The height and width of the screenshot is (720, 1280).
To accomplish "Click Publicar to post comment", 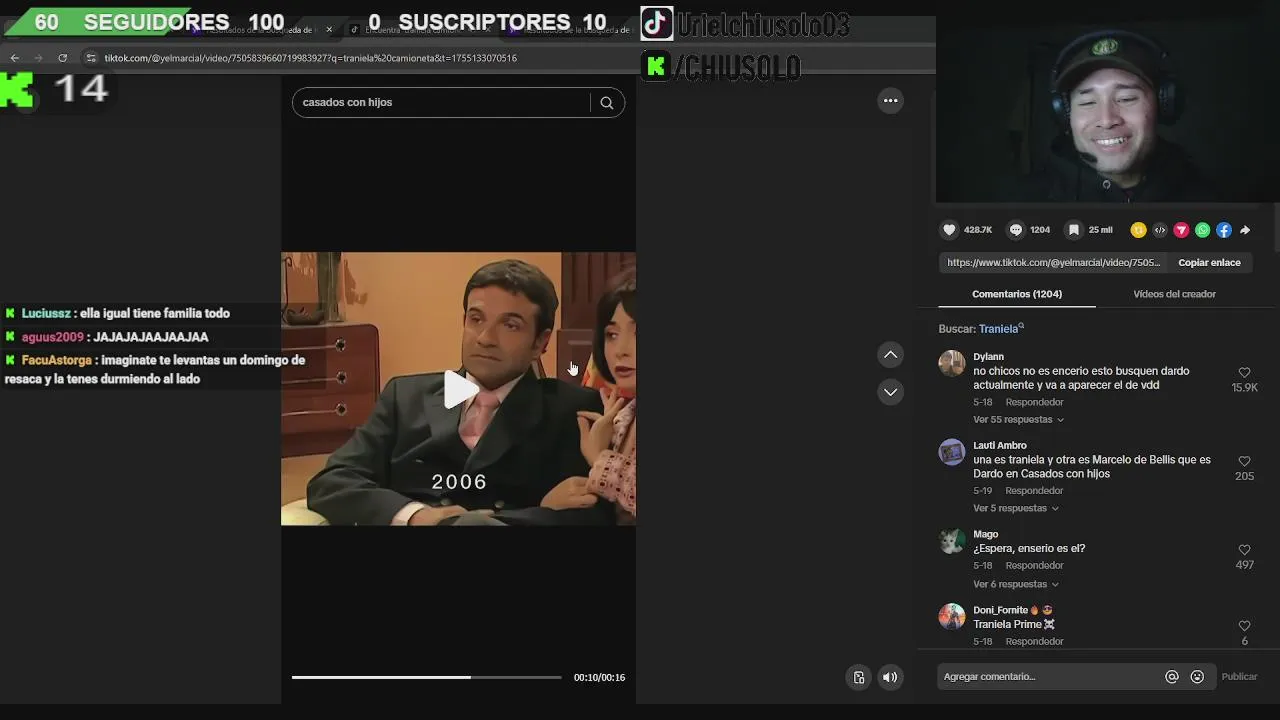I will 1239,677.
